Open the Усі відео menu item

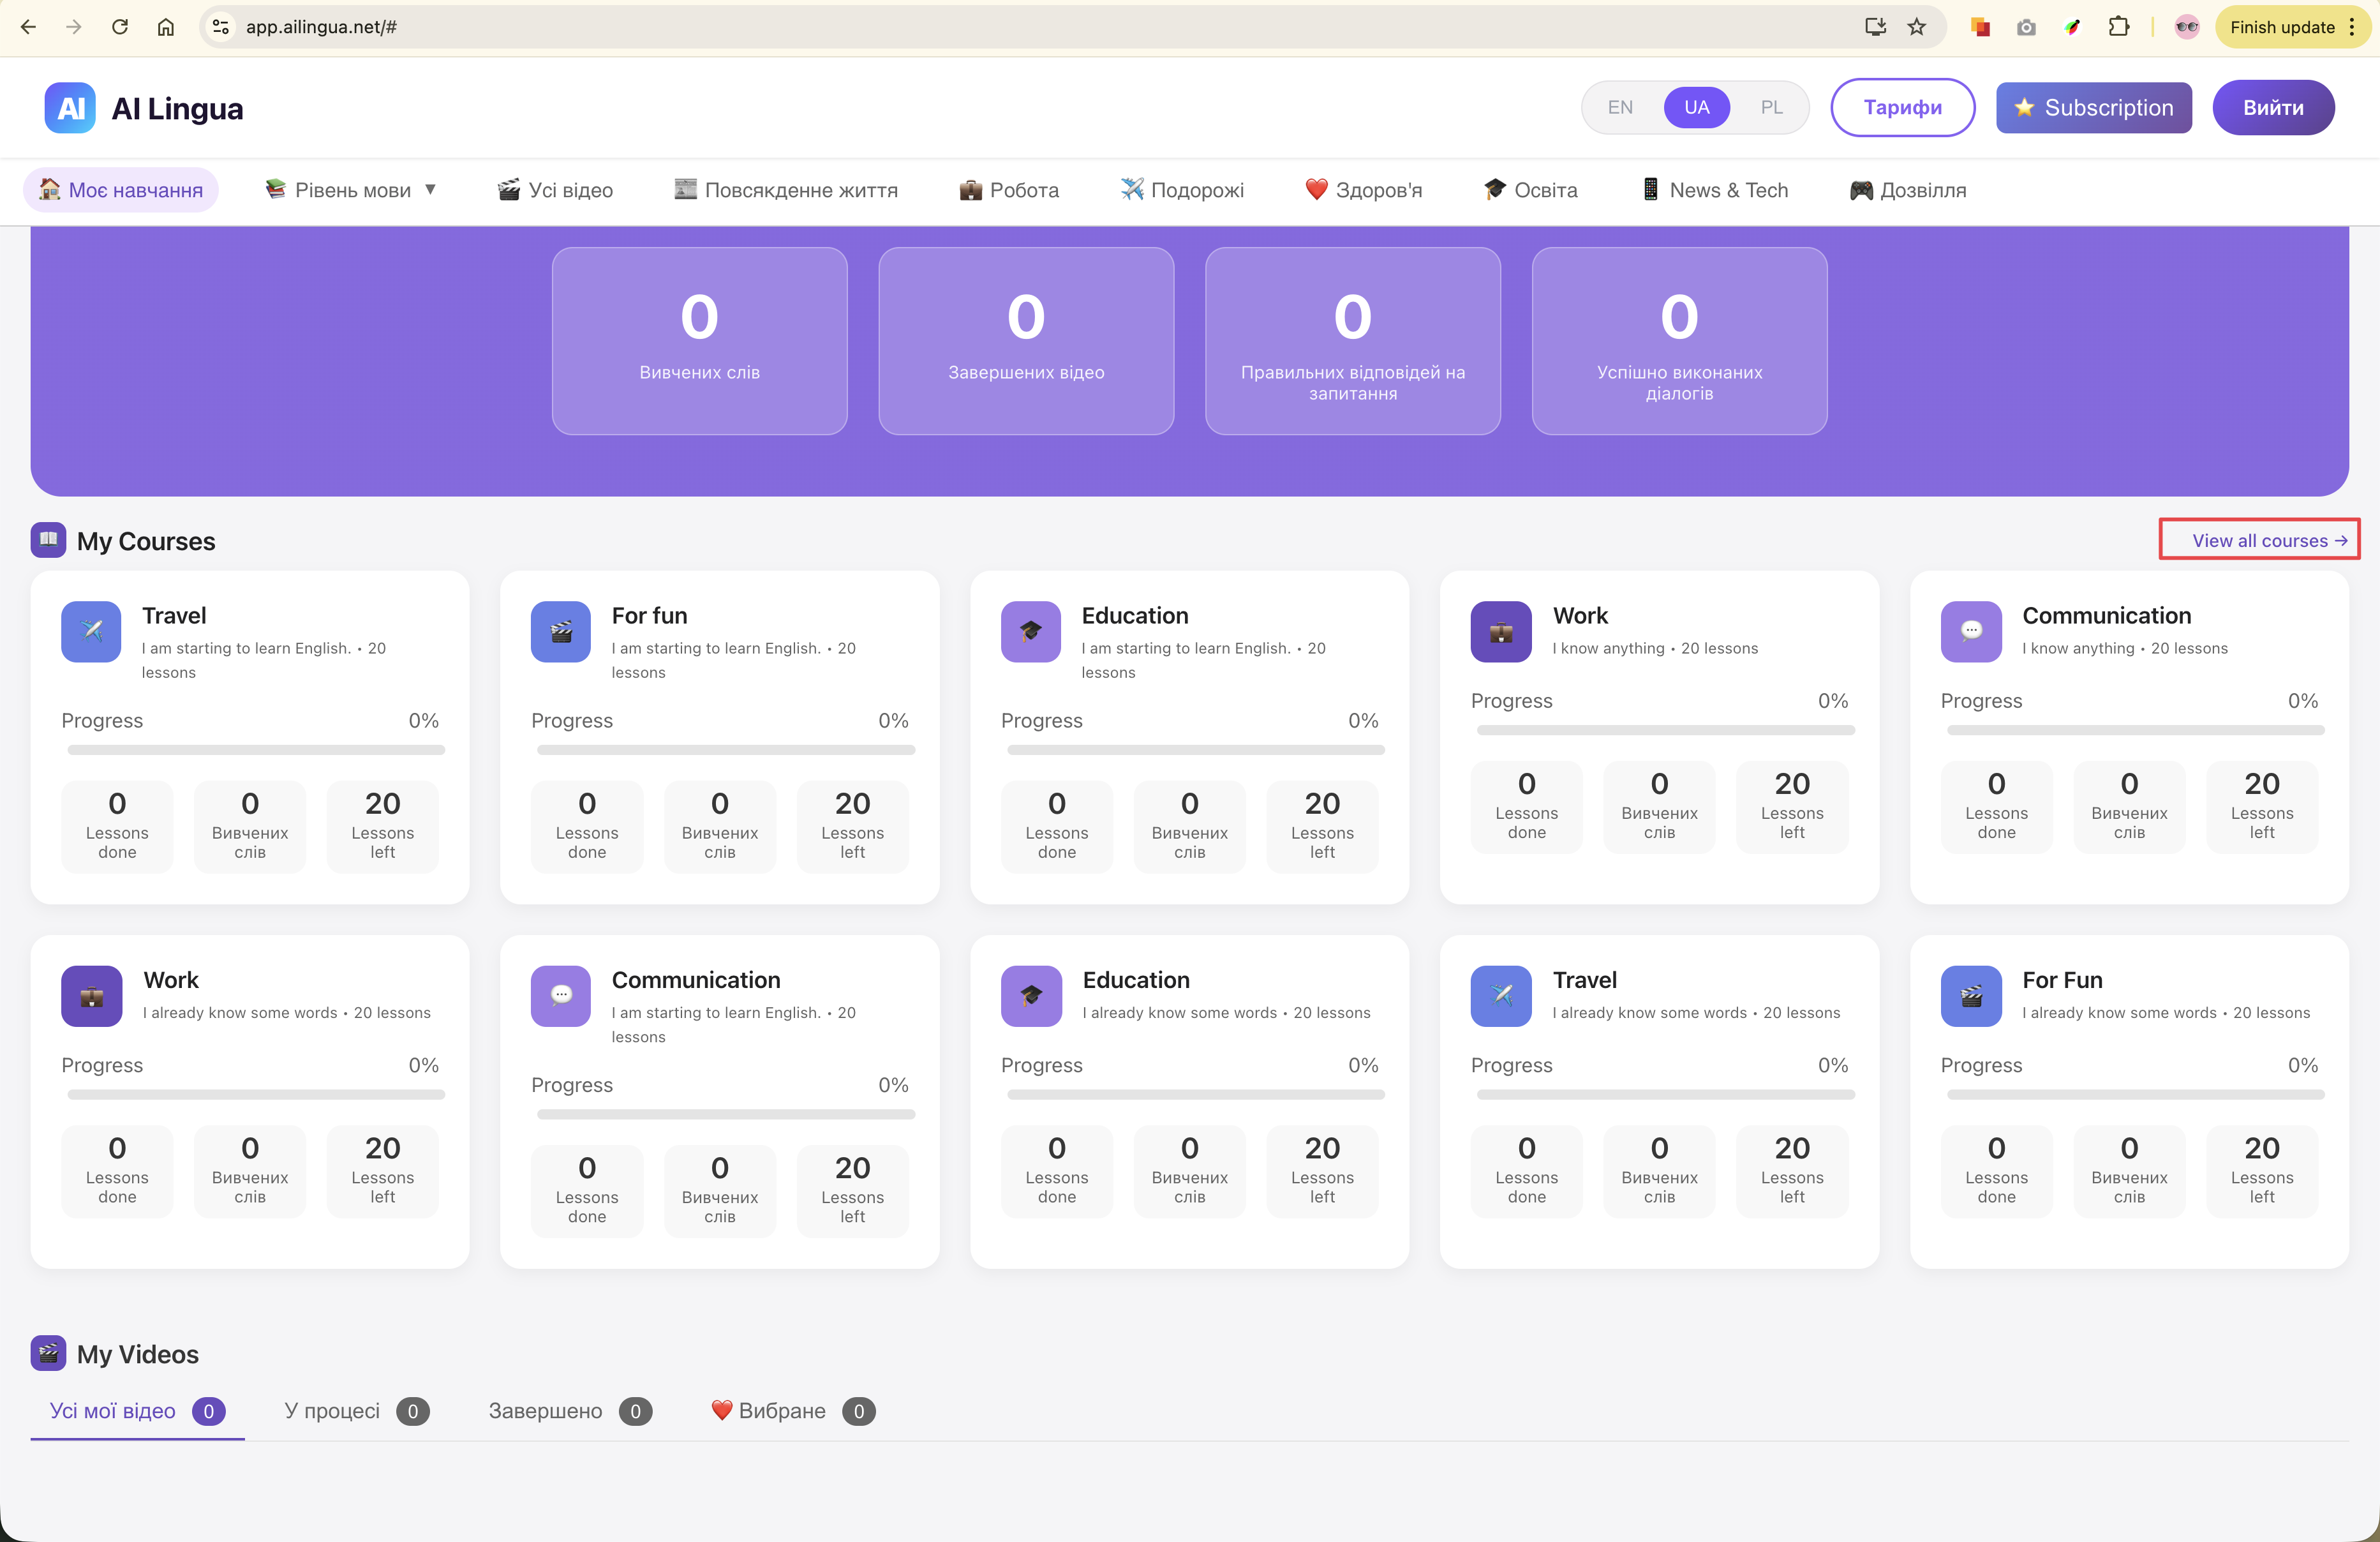pyautogui.click(x=556, y=190)
